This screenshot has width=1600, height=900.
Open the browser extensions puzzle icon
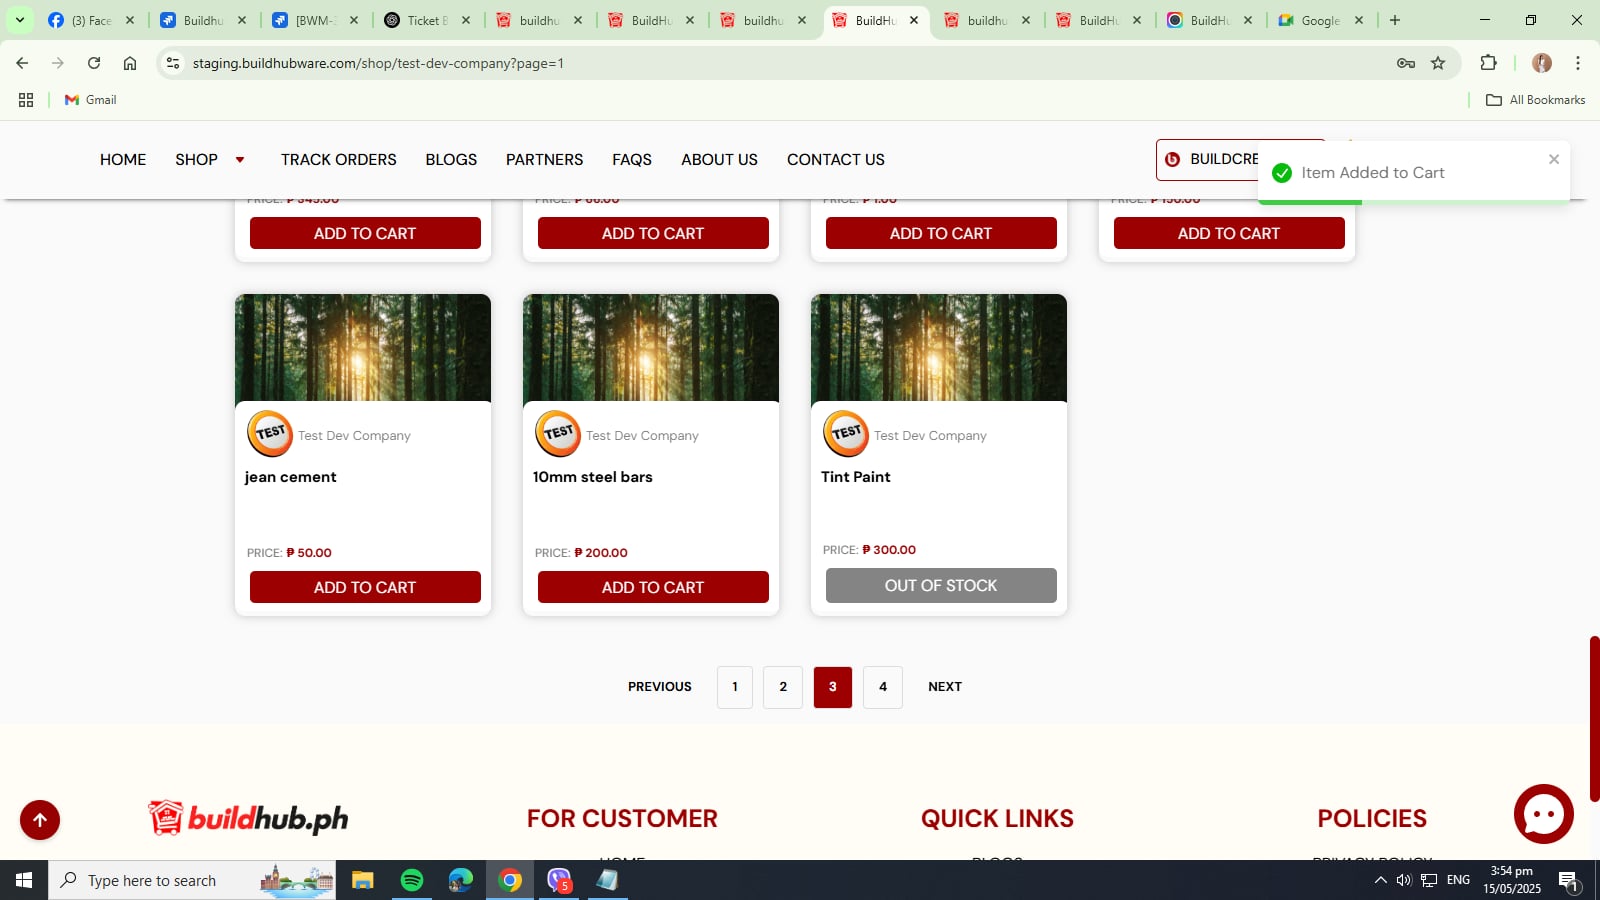pos(1488,63)
